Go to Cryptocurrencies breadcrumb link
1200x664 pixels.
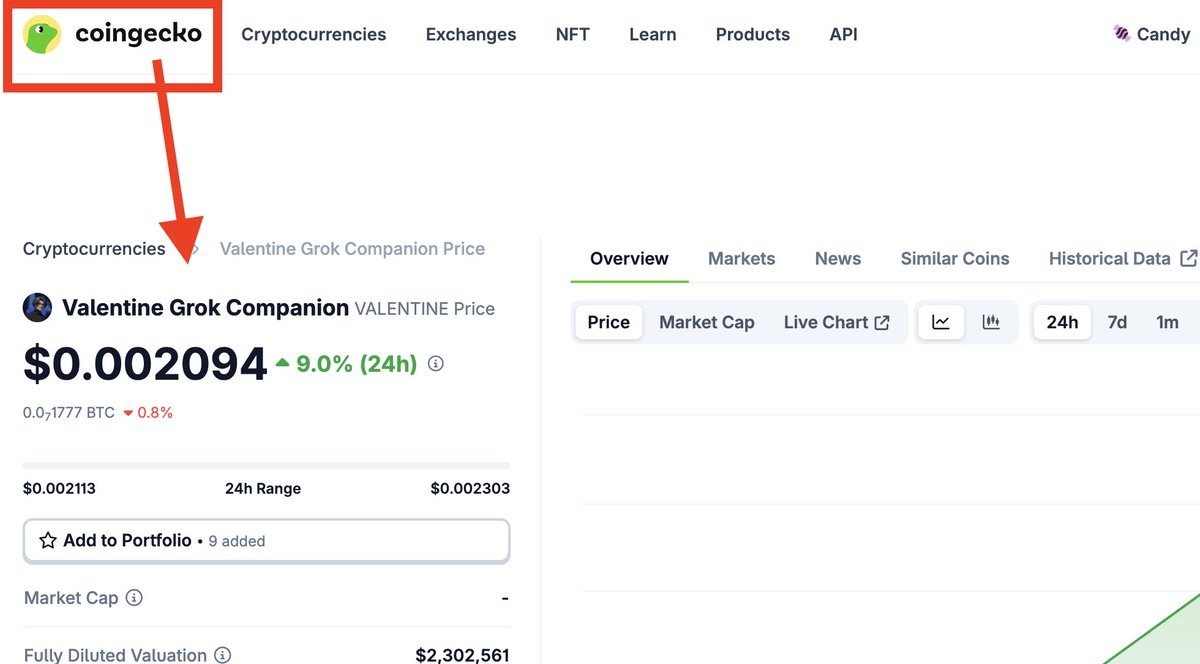[x=94, y=249]
